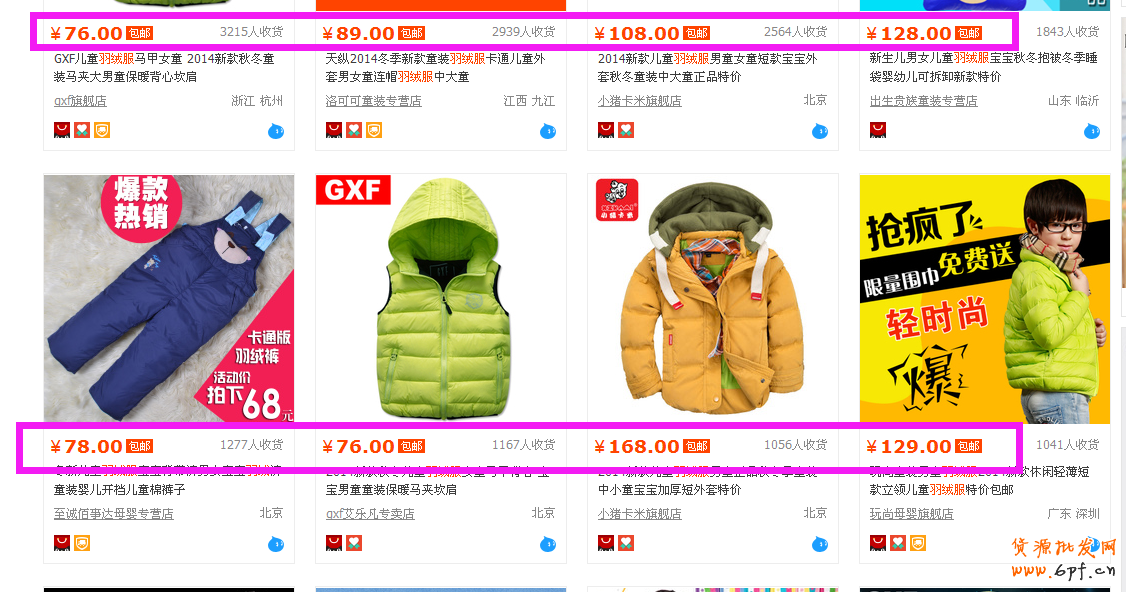This screenshot has height=592, width=1126.
Task: Open the 玩尚母婴旗舰店 store link
Action: tap(911, 514)
